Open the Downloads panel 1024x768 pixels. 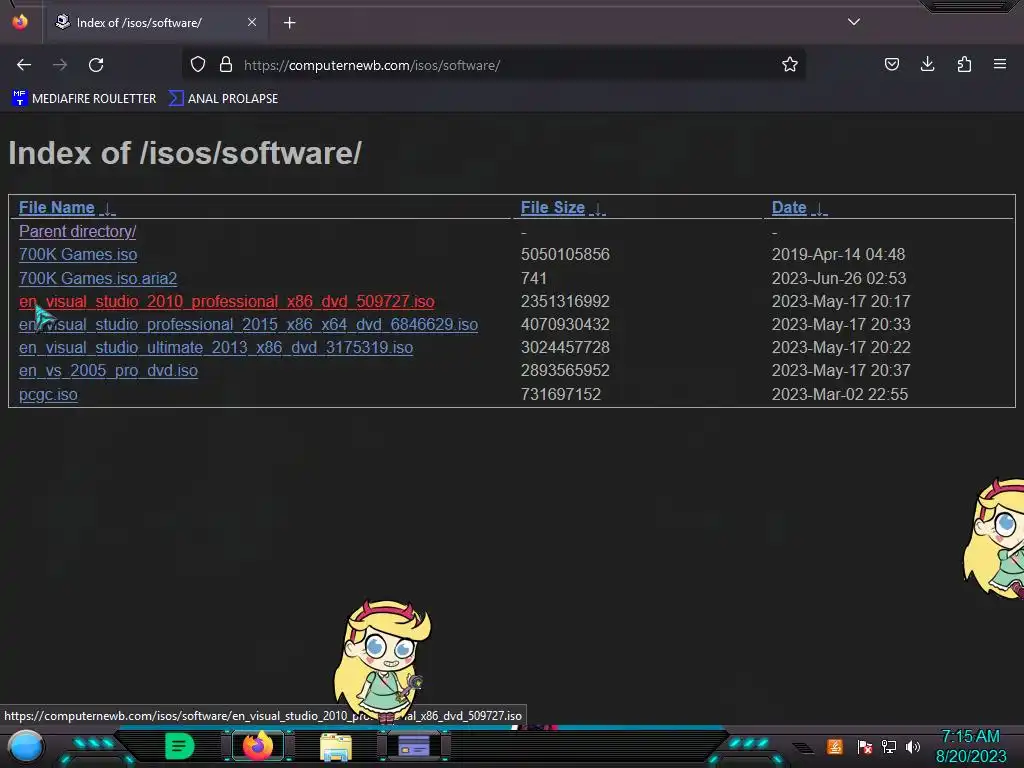tap(927, 65)
